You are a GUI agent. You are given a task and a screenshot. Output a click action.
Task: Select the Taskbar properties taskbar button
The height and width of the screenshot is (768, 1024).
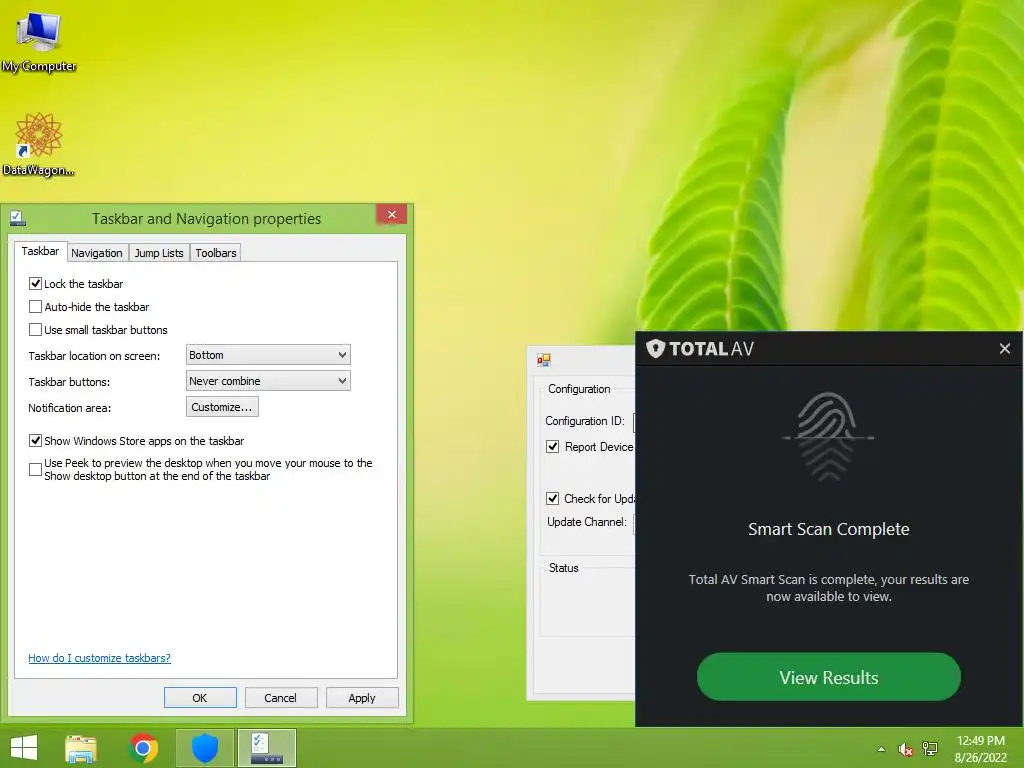pos(266,748)
